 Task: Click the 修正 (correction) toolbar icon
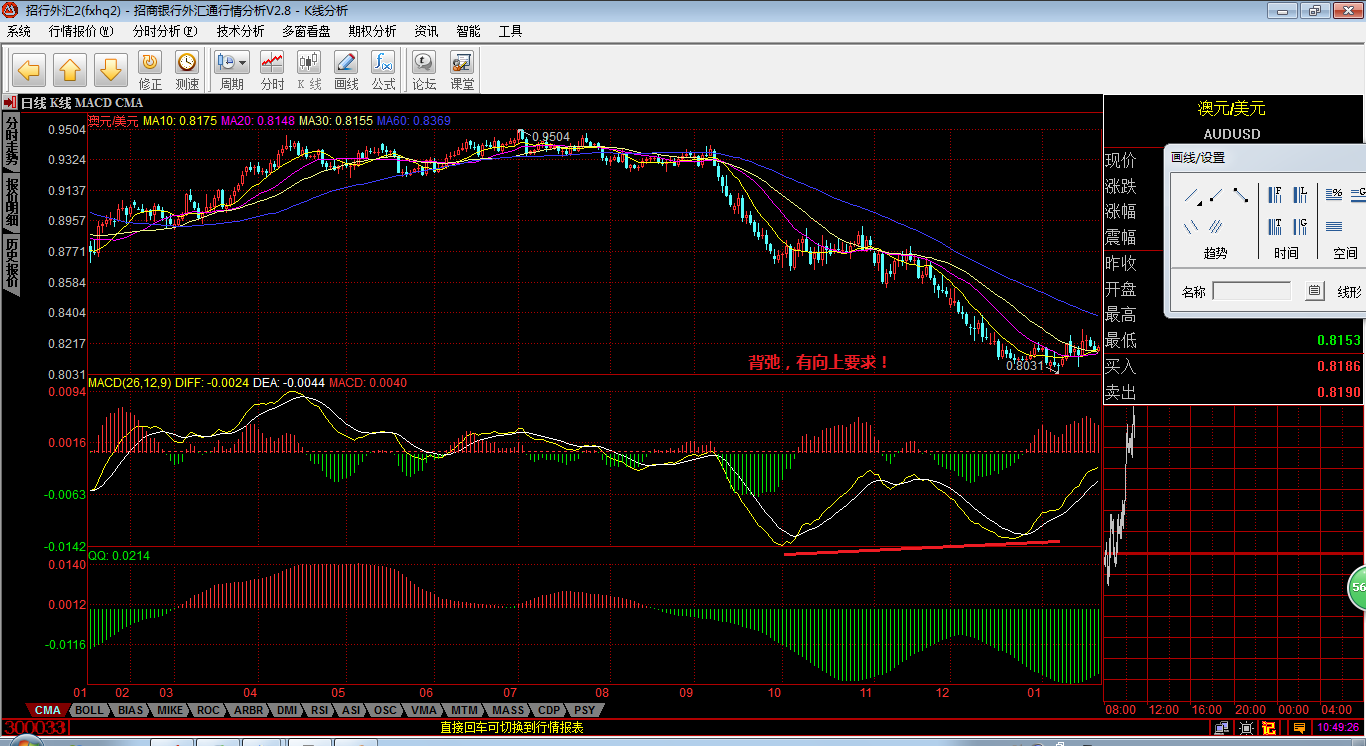click(x=150, y=70)
